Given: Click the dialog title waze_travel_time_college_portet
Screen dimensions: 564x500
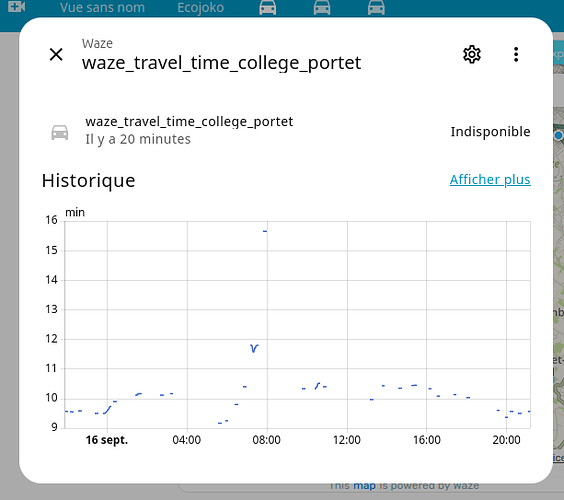Looking at the screenshot, I should 221,63.
